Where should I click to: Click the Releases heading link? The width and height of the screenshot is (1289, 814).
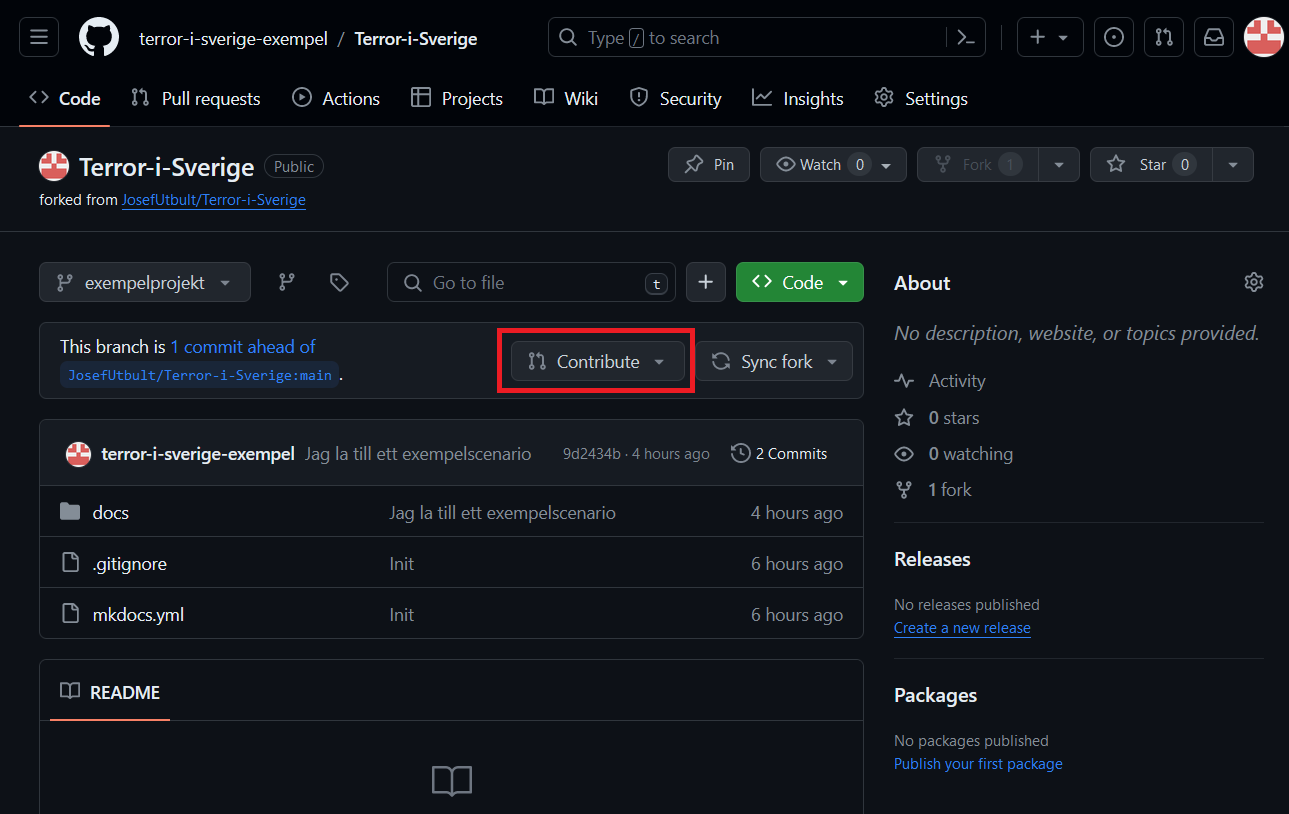[x=932, y=559]
